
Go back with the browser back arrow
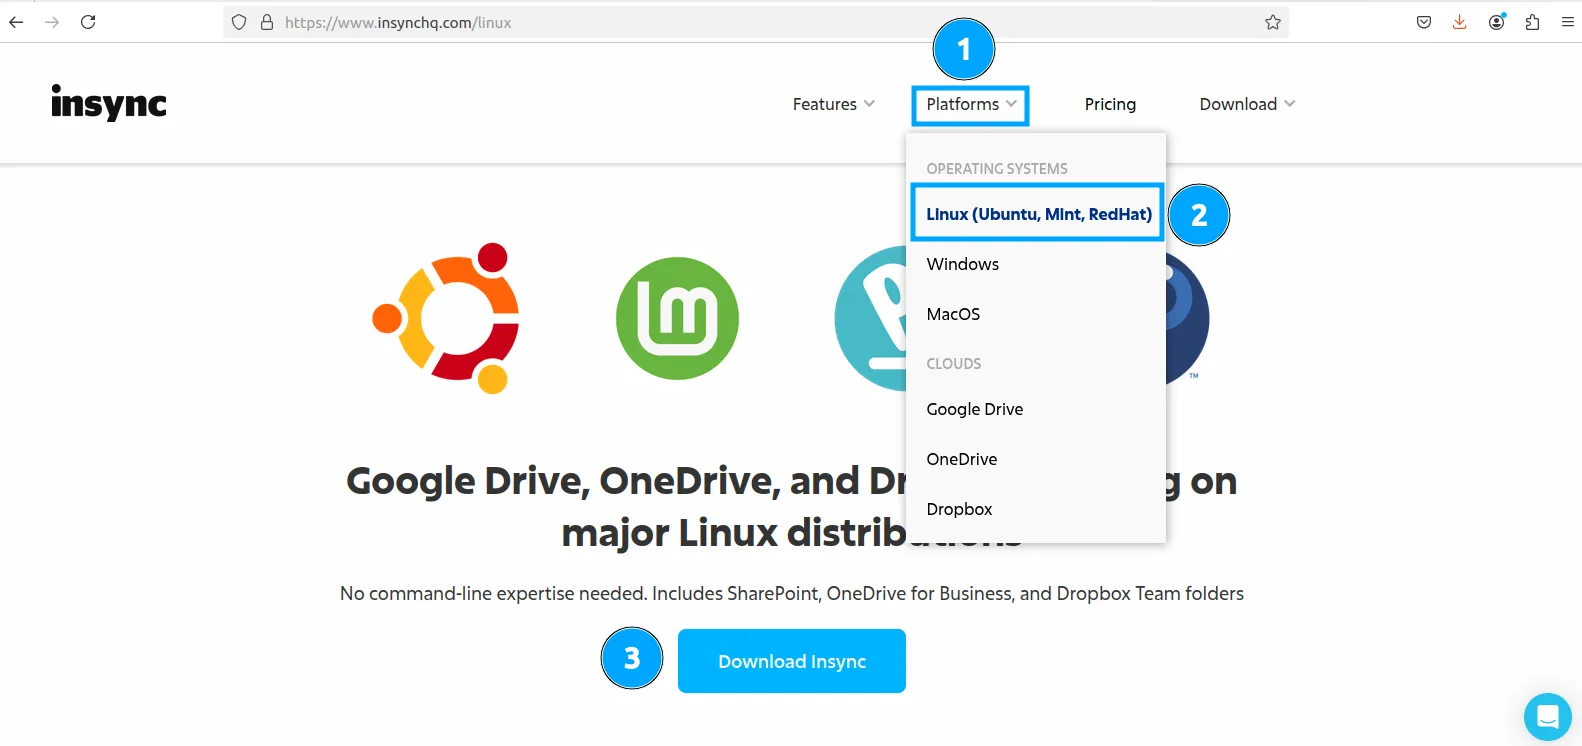16,22
